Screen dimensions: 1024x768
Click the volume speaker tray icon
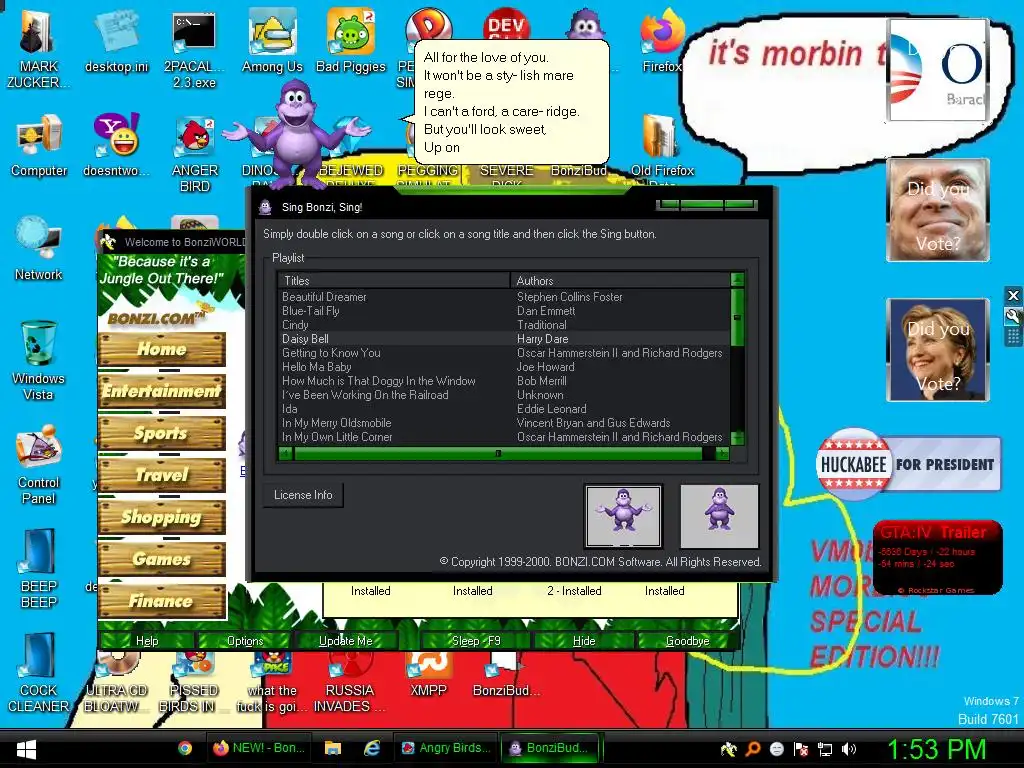point(849,749)
